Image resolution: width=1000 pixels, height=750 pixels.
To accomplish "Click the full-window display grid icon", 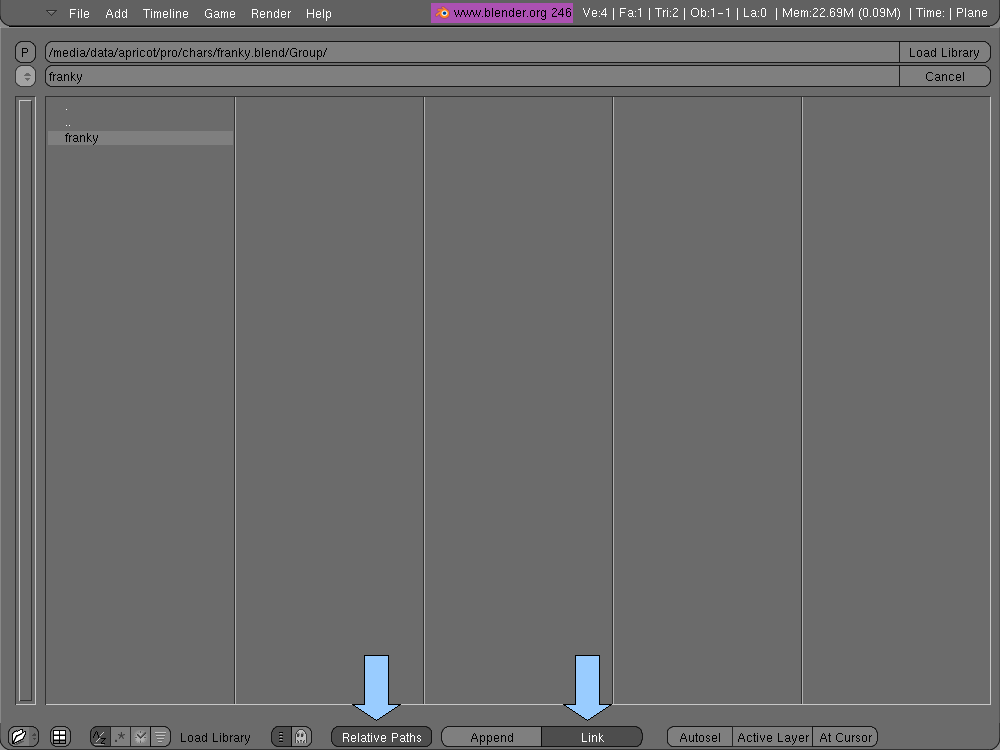I will tap(60, 737).
